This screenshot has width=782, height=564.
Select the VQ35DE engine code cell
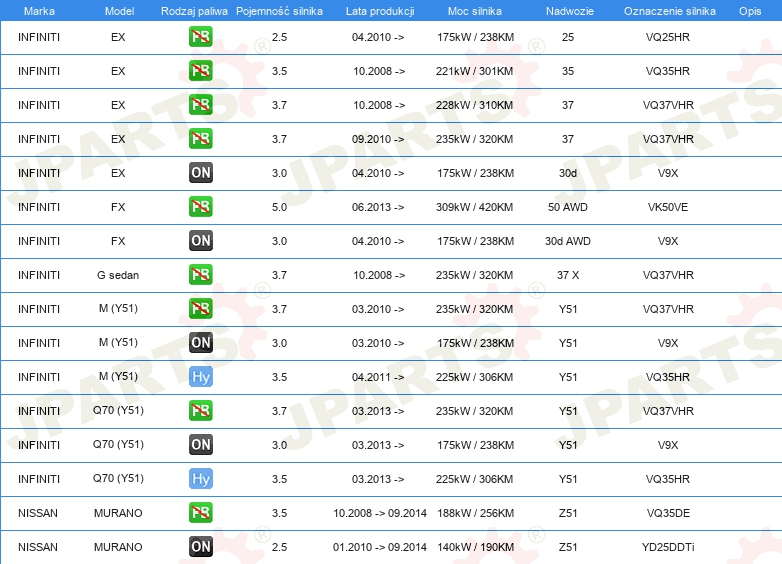click(x=668, y=513)
